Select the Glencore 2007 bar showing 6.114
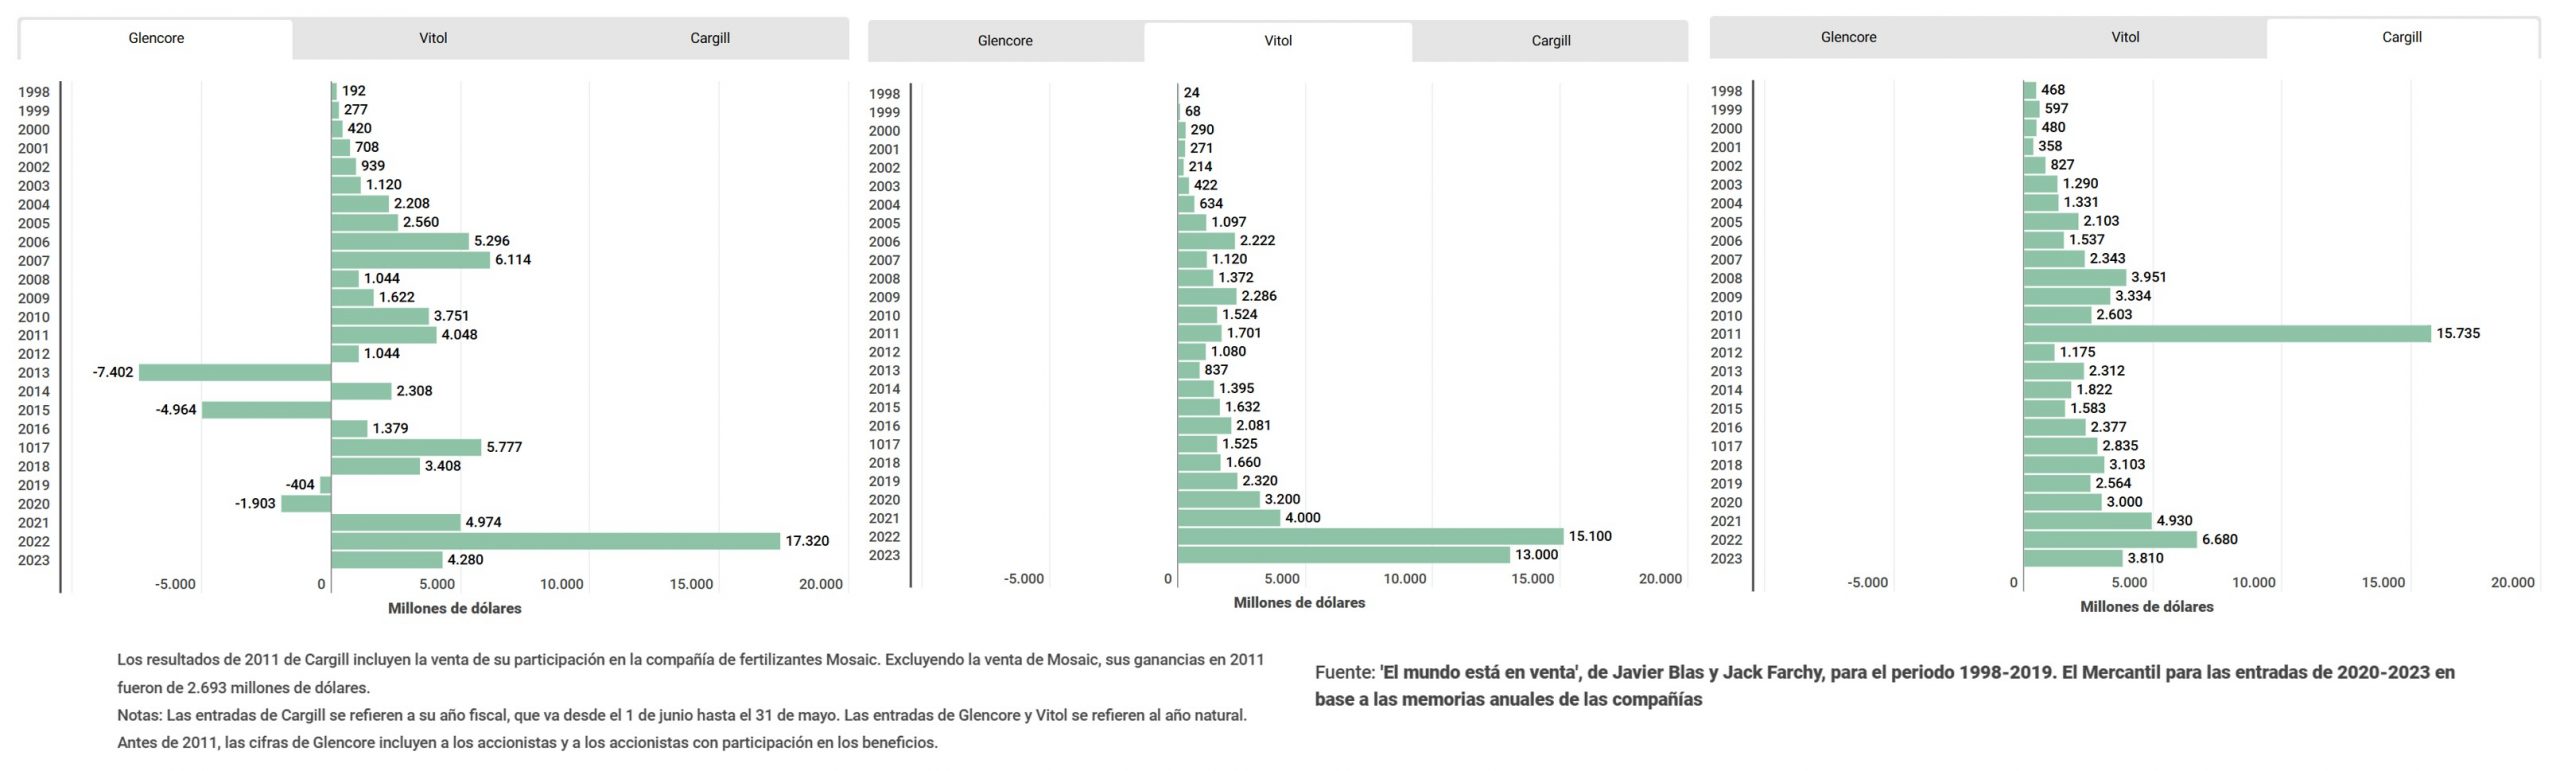 410,260
